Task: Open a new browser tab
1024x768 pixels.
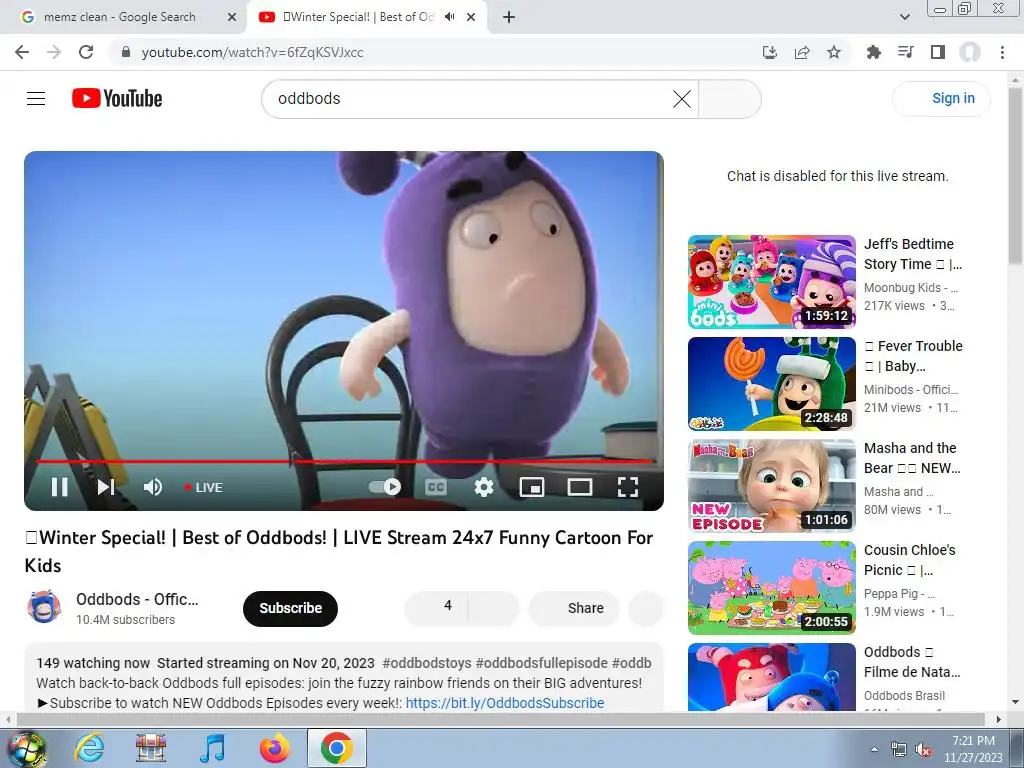Action: (509, 18)
